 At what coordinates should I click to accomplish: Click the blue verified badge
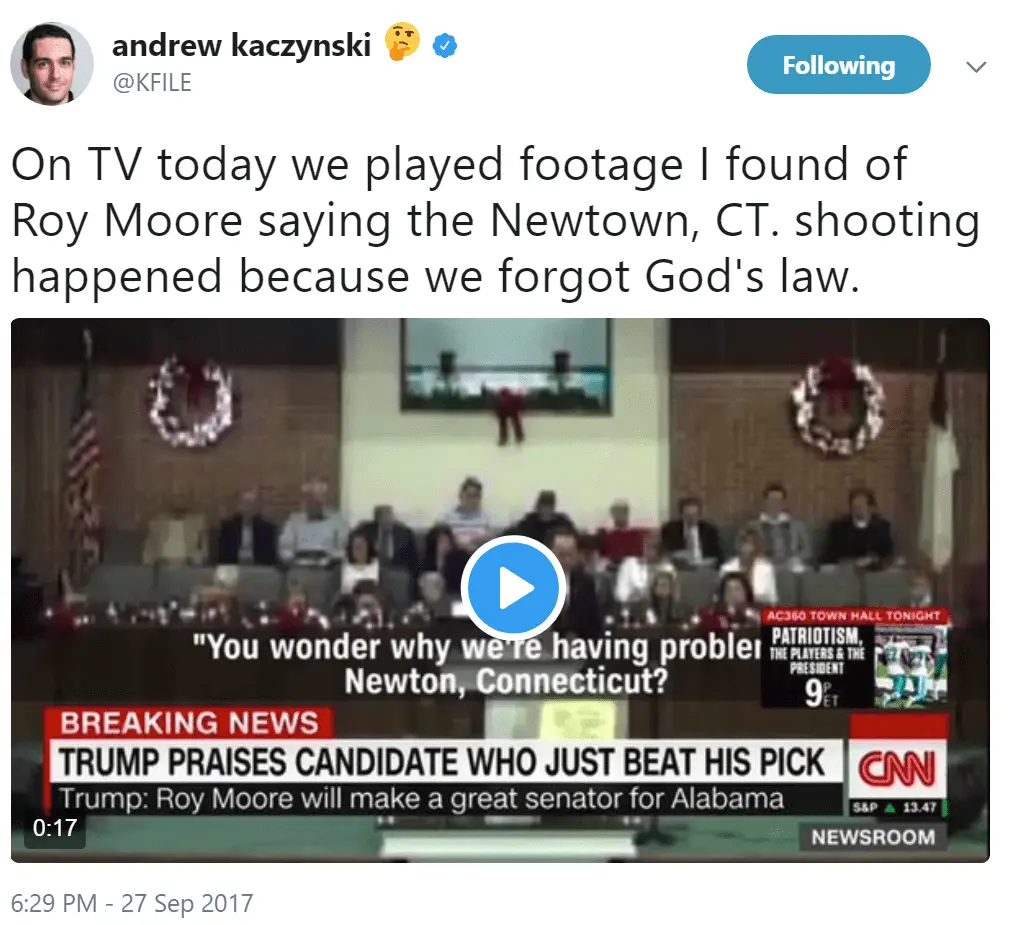click(445, 46)
